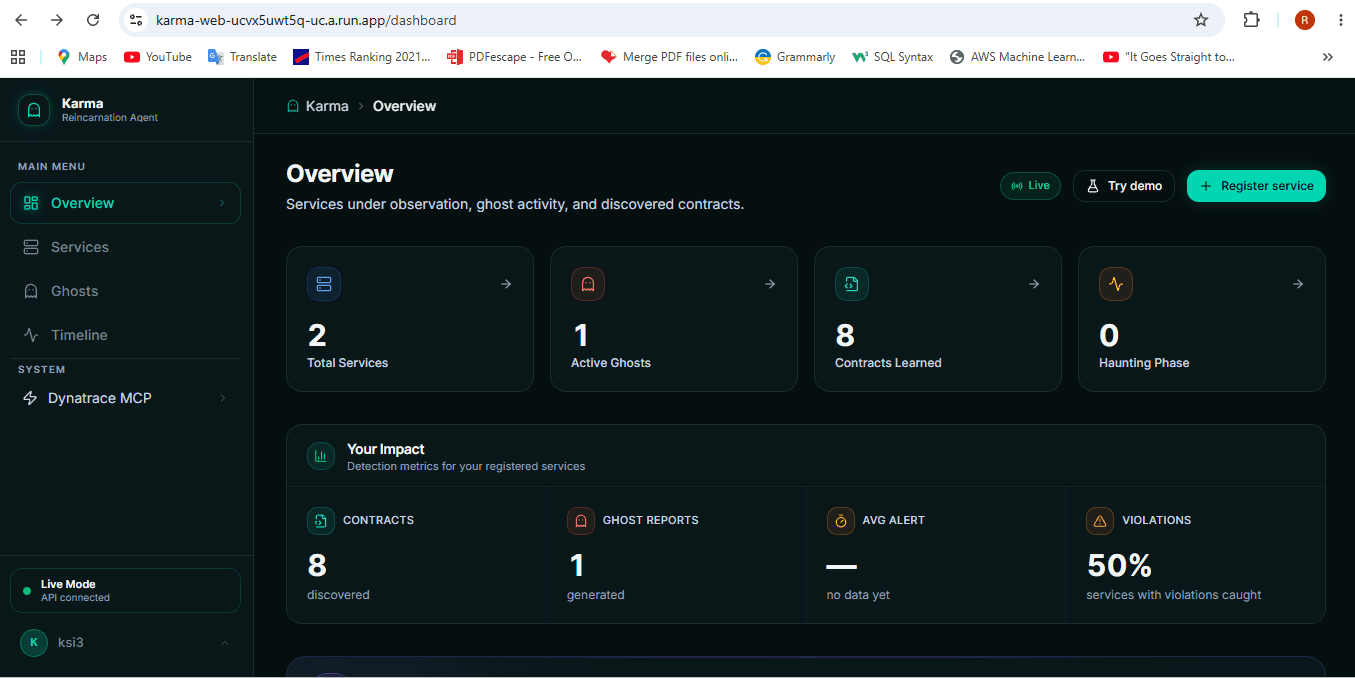Click the AVG ALERT stopwatch icon
Image resolution: width=1355 pixels, height=678 pixels.
click(841, 521)
